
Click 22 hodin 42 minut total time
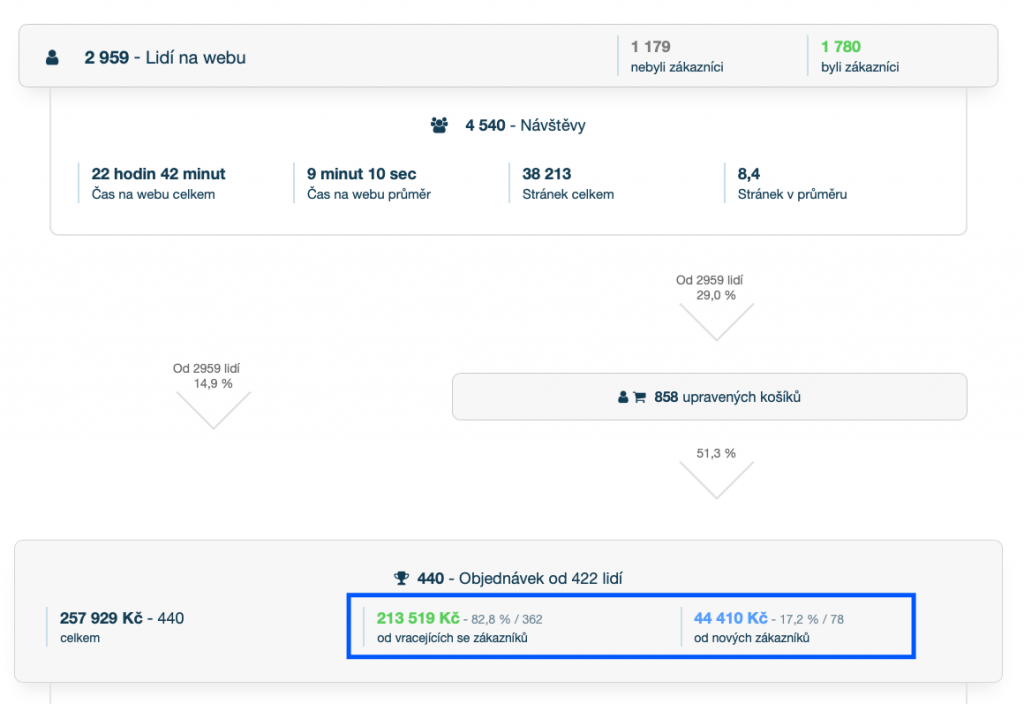click(x=158, y=174)
